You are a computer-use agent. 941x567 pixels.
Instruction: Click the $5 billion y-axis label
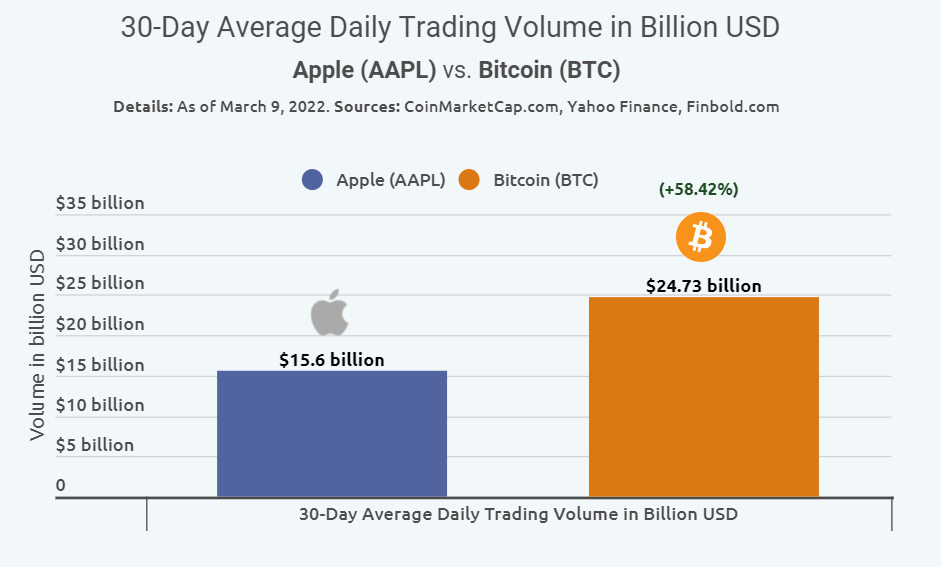click(x=95, y=445)
